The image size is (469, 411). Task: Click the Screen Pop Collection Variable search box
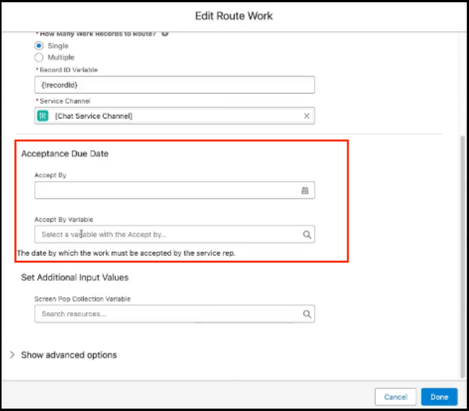pyautogui.click(x=174, y=314)
